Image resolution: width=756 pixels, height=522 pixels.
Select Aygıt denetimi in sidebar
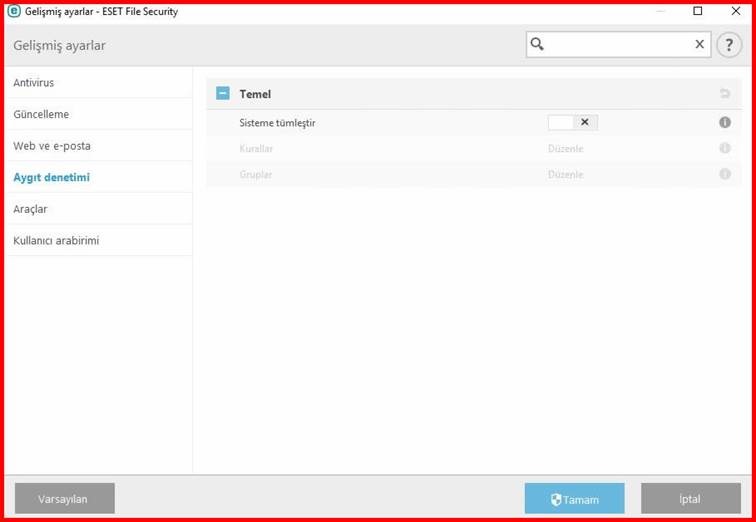pos(52,177)
